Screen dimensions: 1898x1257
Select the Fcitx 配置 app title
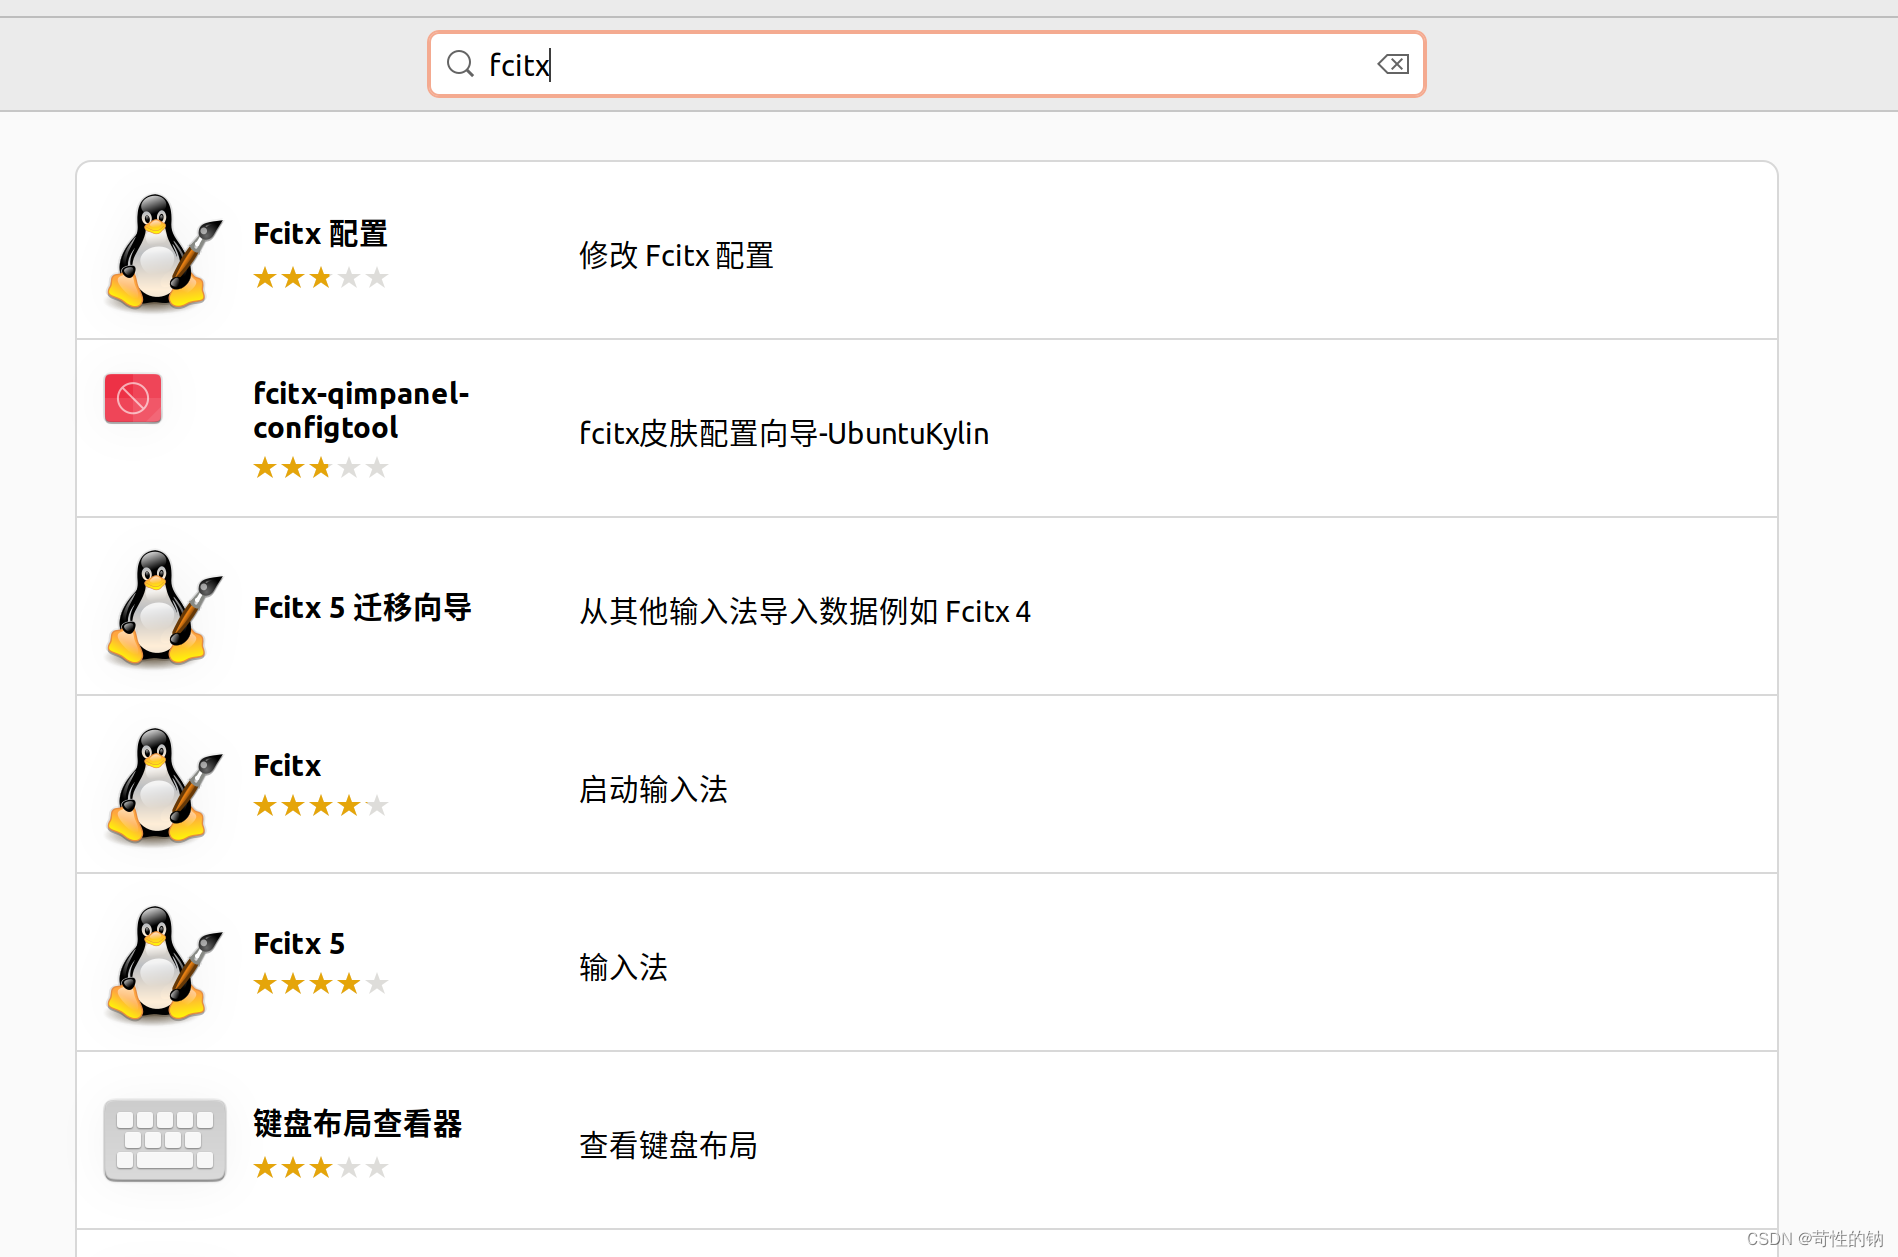click(x=320, y=234)
